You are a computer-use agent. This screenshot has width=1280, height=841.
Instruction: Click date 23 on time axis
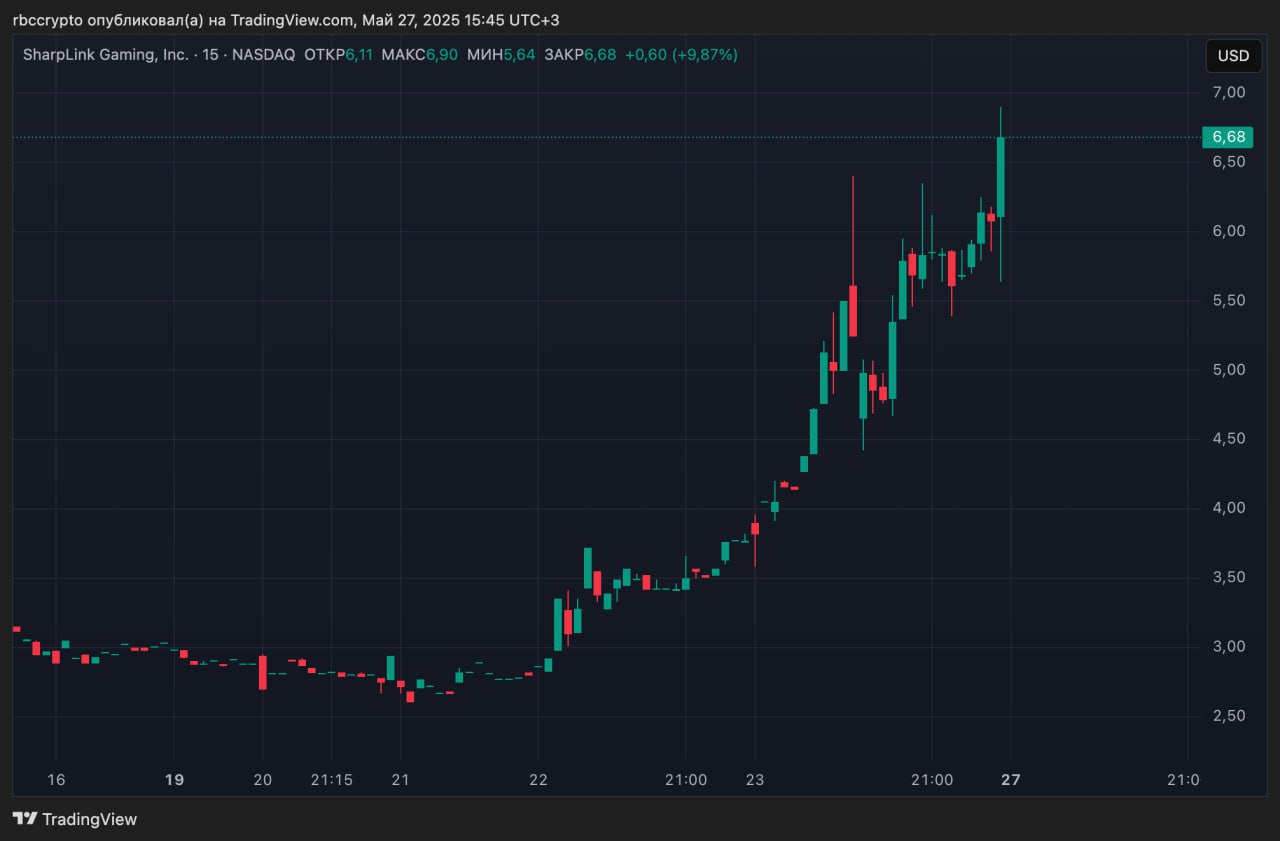coord(754,780)
